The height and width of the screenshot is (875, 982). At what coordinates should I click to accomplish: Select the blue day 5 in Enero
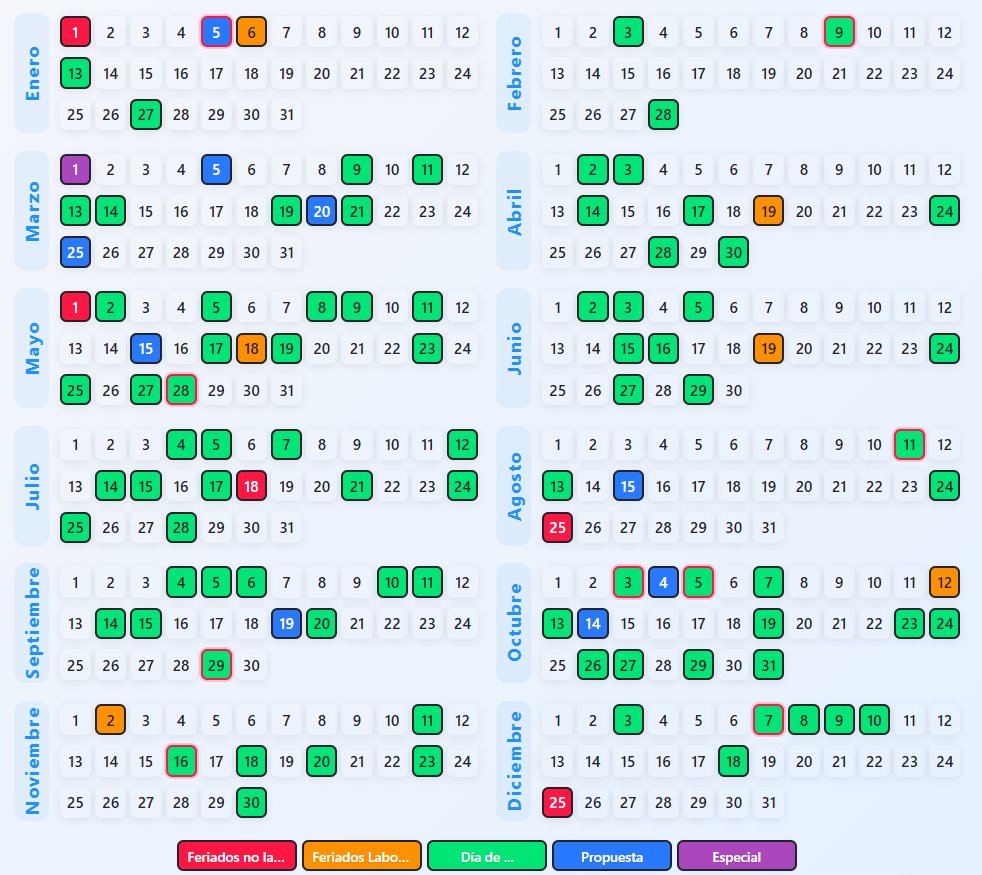point(216,32)
